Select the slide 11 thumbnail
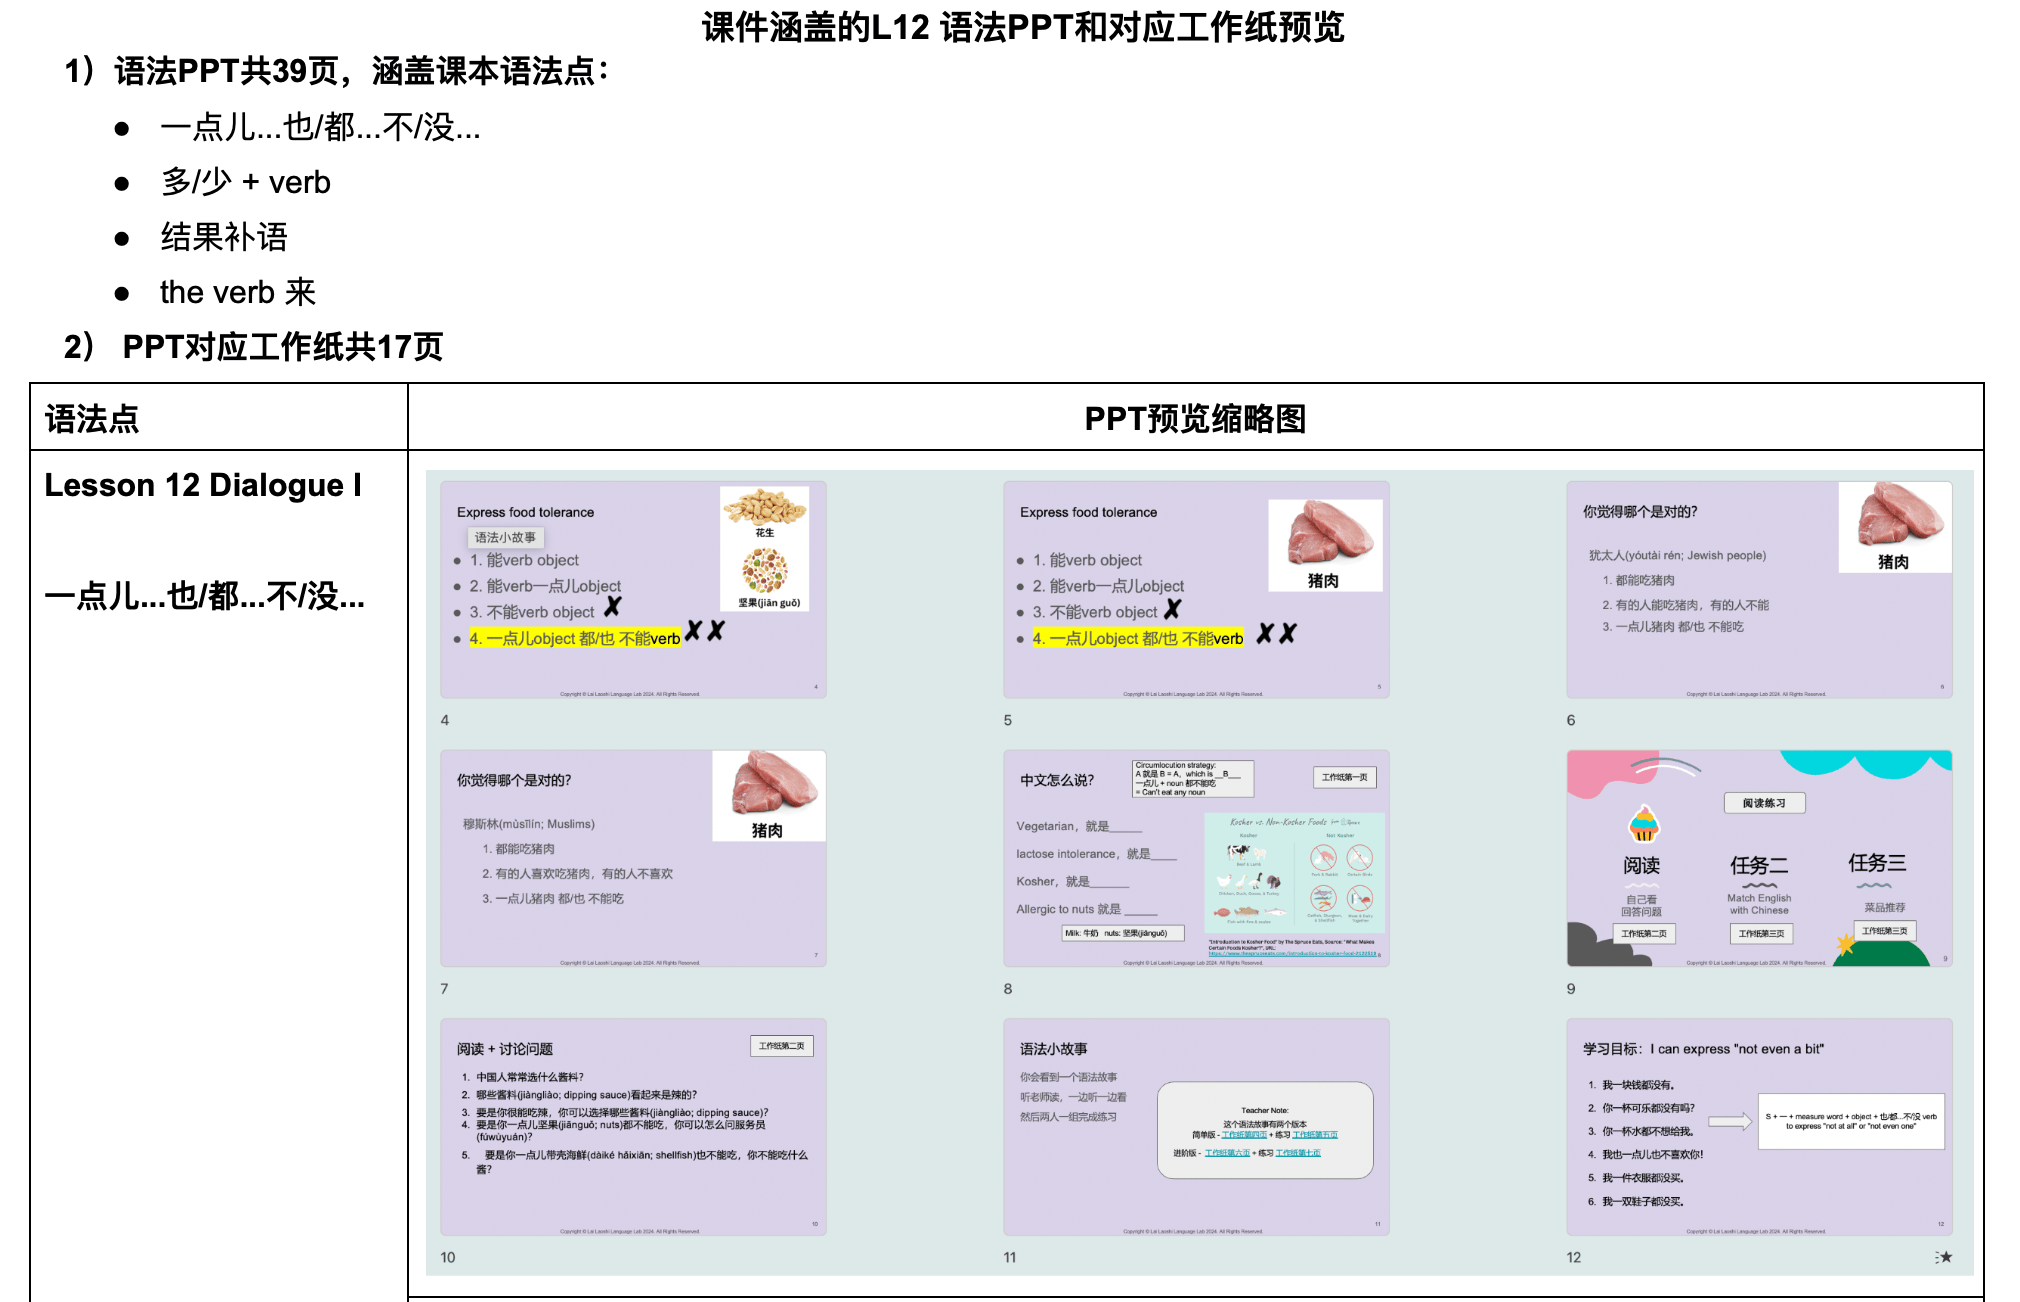This screenshot has height=1302, width=2020. 1196,1122
